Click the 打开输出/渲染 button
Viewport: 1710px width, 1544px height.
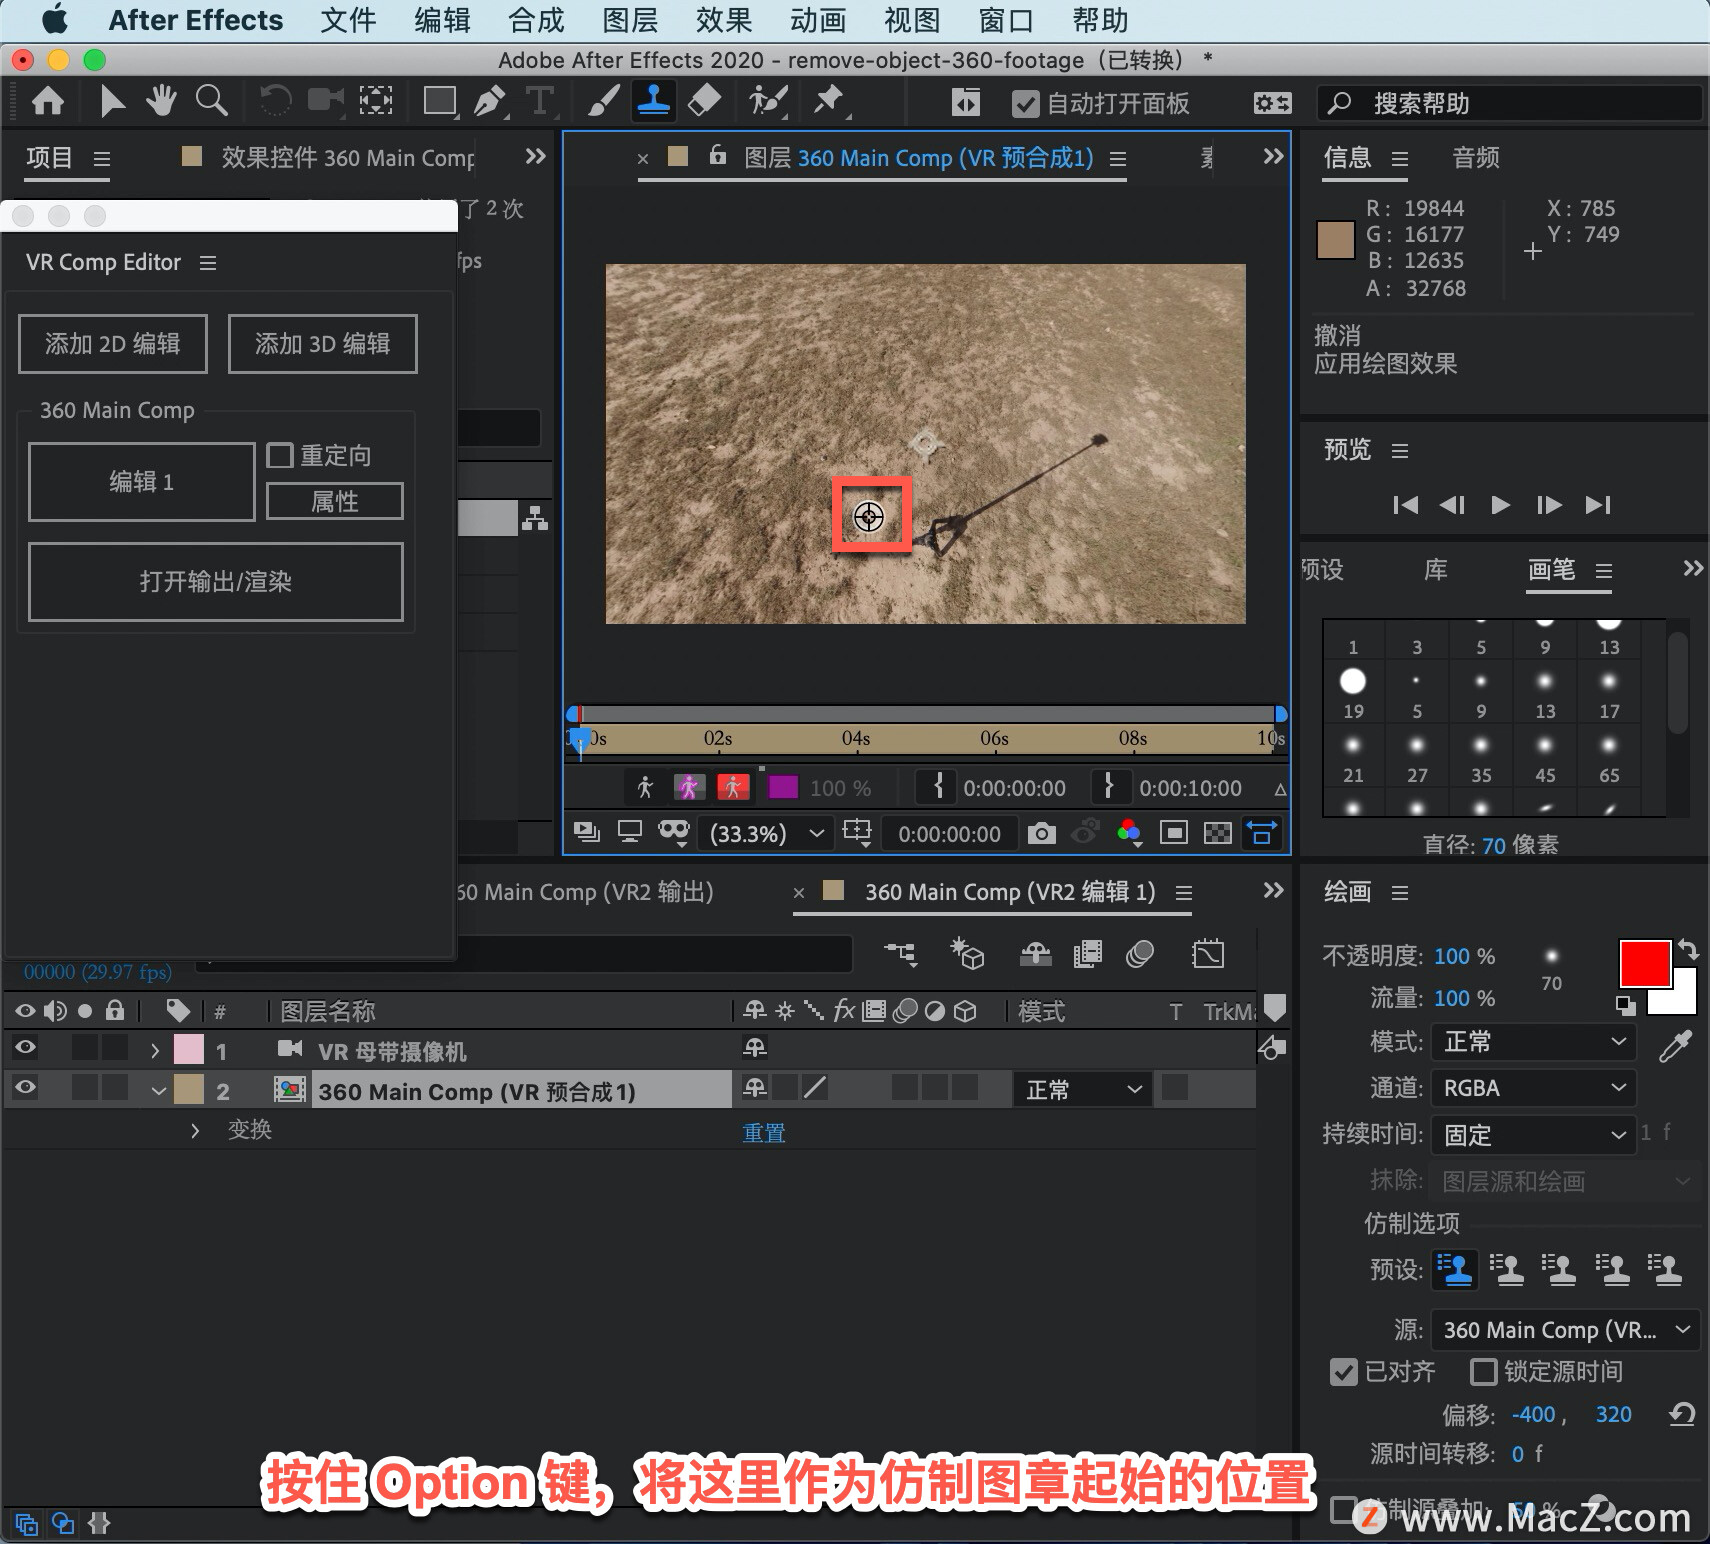[216, 582]
